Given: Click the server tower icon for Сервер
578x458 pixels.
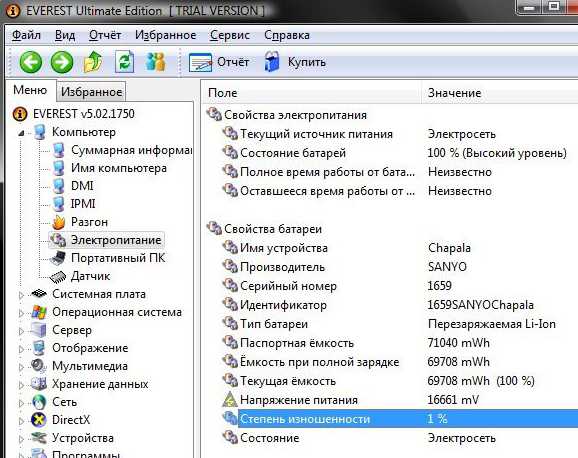Looking at the screenshot, I should (38, 330).
